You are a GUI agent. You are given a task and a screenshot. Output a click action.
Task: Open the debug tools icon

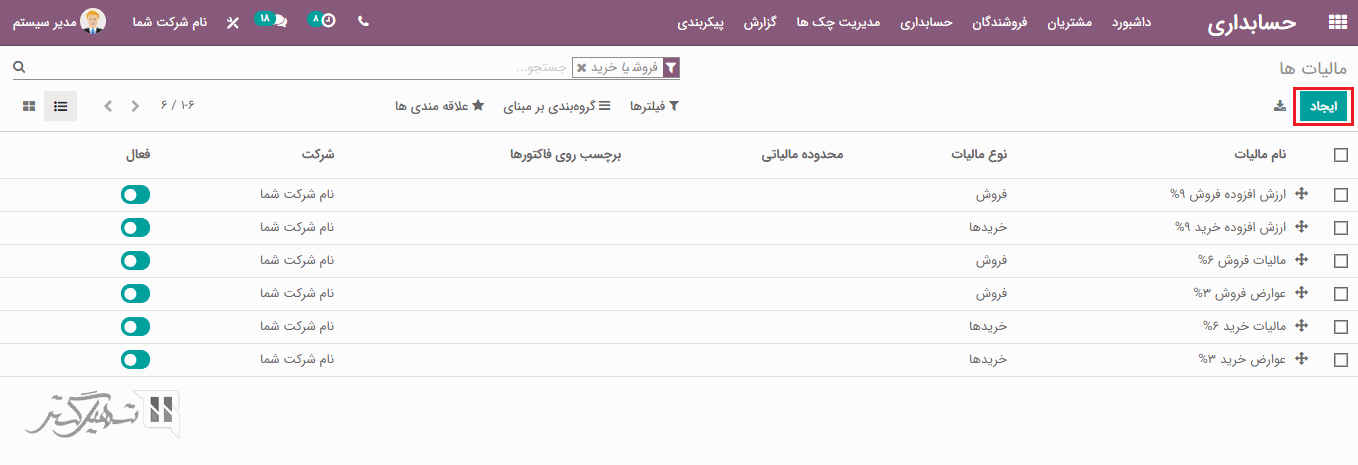[x=233, y=22]
